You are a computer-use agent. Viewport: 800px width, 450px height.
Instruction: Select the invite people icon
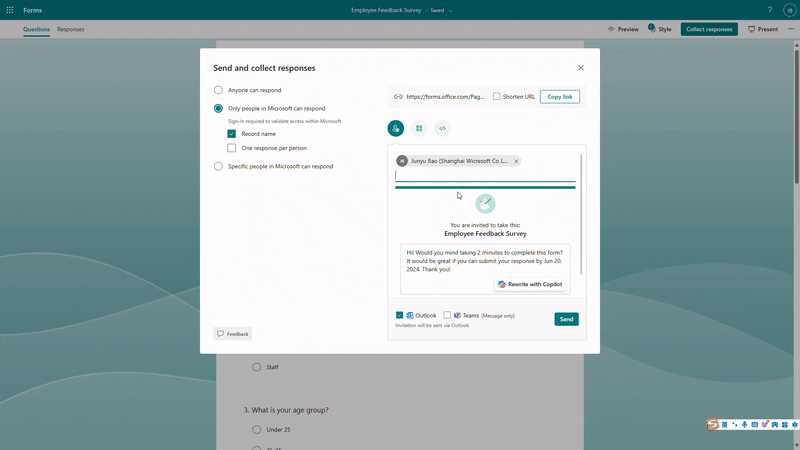click(396, 128)
